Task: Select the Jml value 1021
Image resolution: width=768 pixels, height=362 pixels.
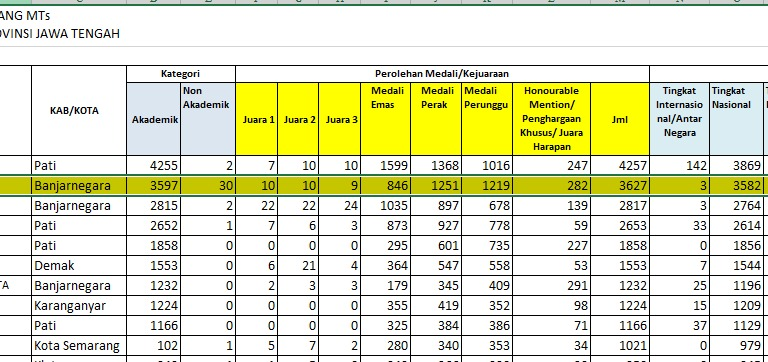Action: tap(620, 346)
